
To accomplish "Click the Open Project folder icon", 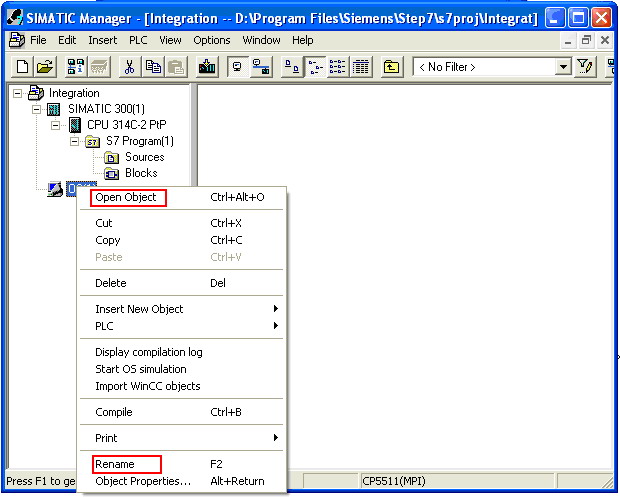I will coord(45,66).
